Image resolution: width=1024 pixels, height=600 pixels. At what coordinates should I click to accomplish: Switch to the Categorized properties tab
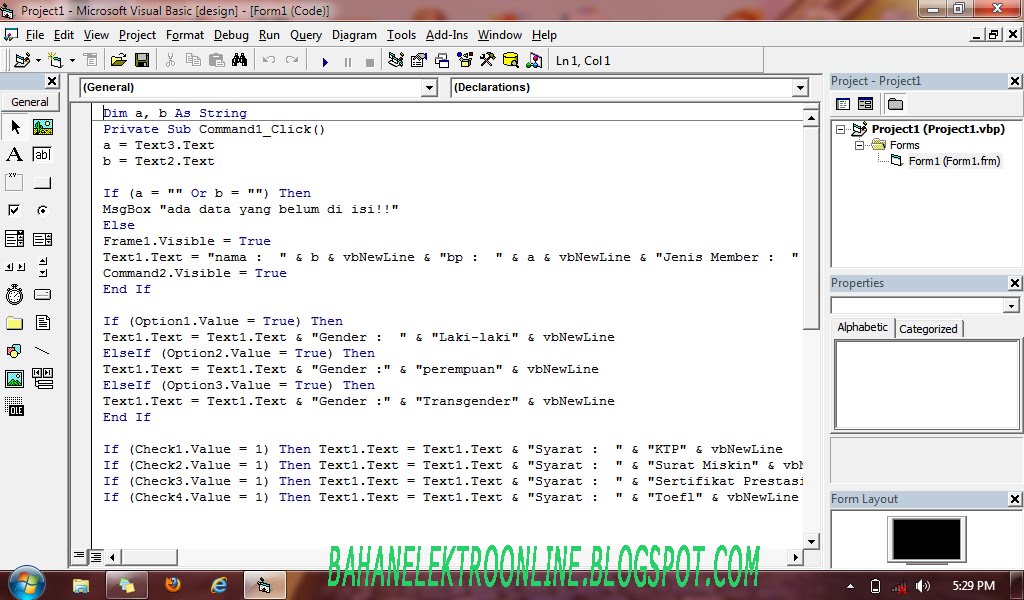(928, 328)
